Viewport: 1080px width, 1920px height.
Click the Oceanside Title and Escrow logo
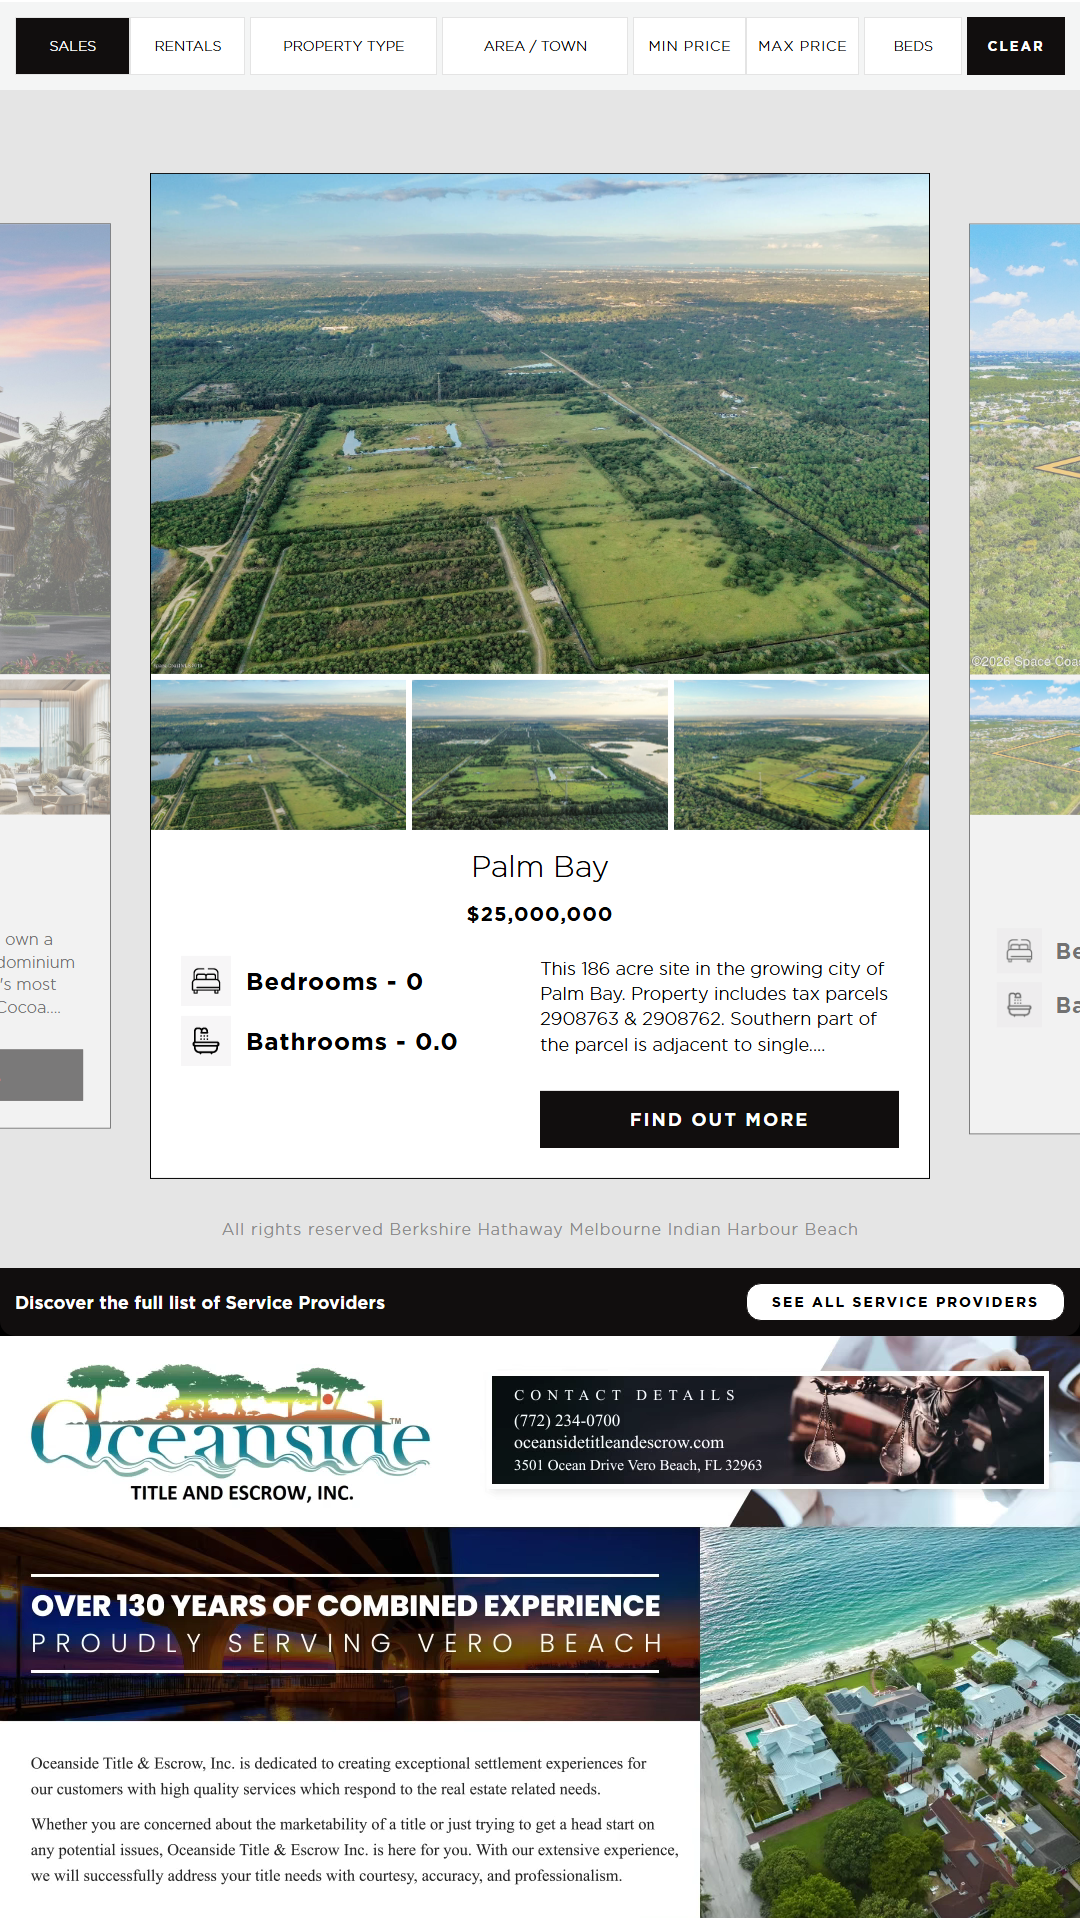coord(232,1433)
